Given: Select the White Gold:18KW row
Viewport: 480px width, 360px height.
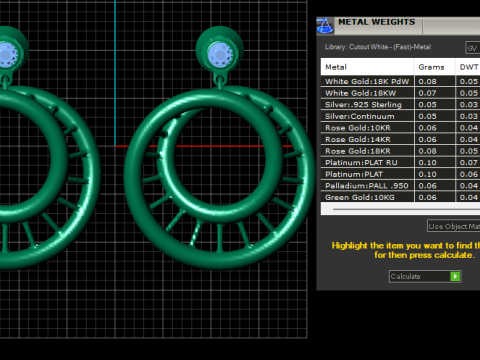Looking at the screenshot, I should (400, 93).
